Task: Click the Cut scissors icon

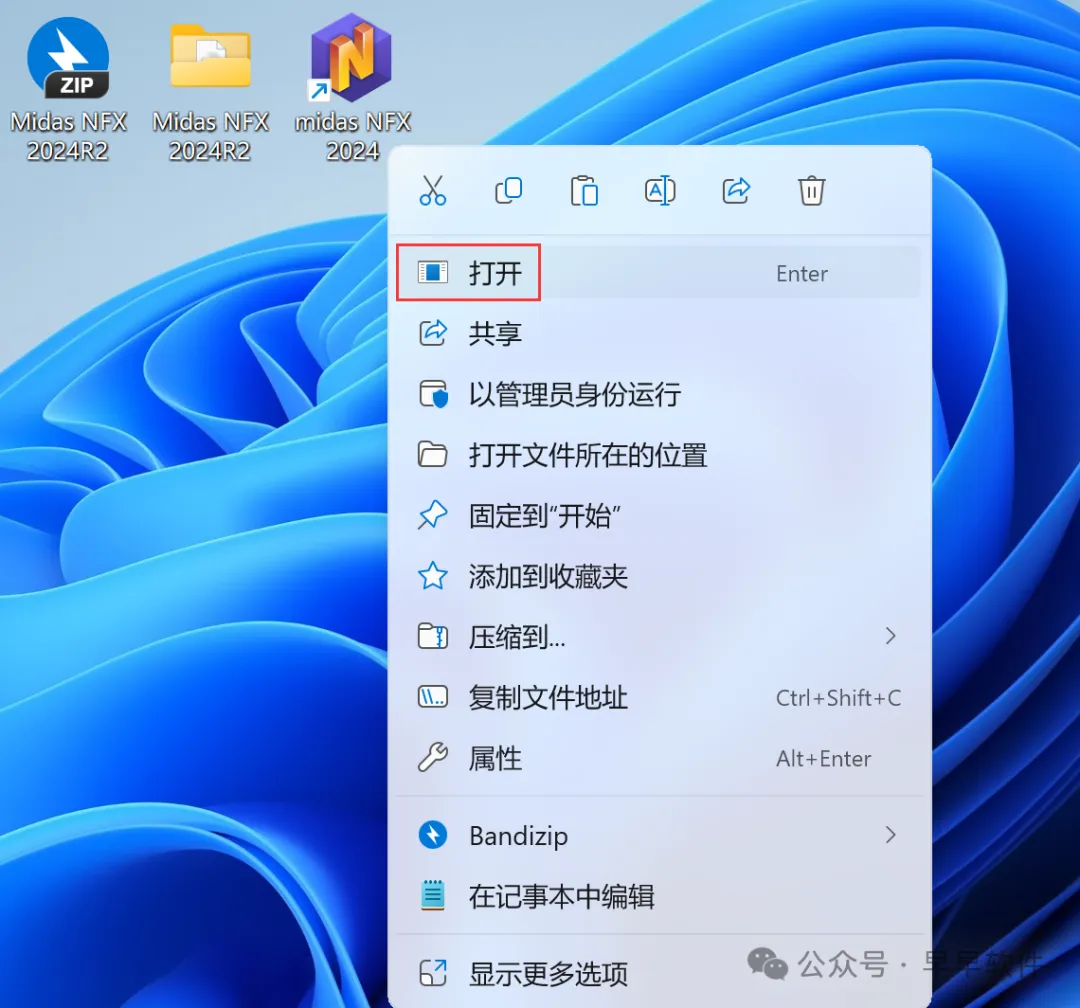Action: pos(433,191)
